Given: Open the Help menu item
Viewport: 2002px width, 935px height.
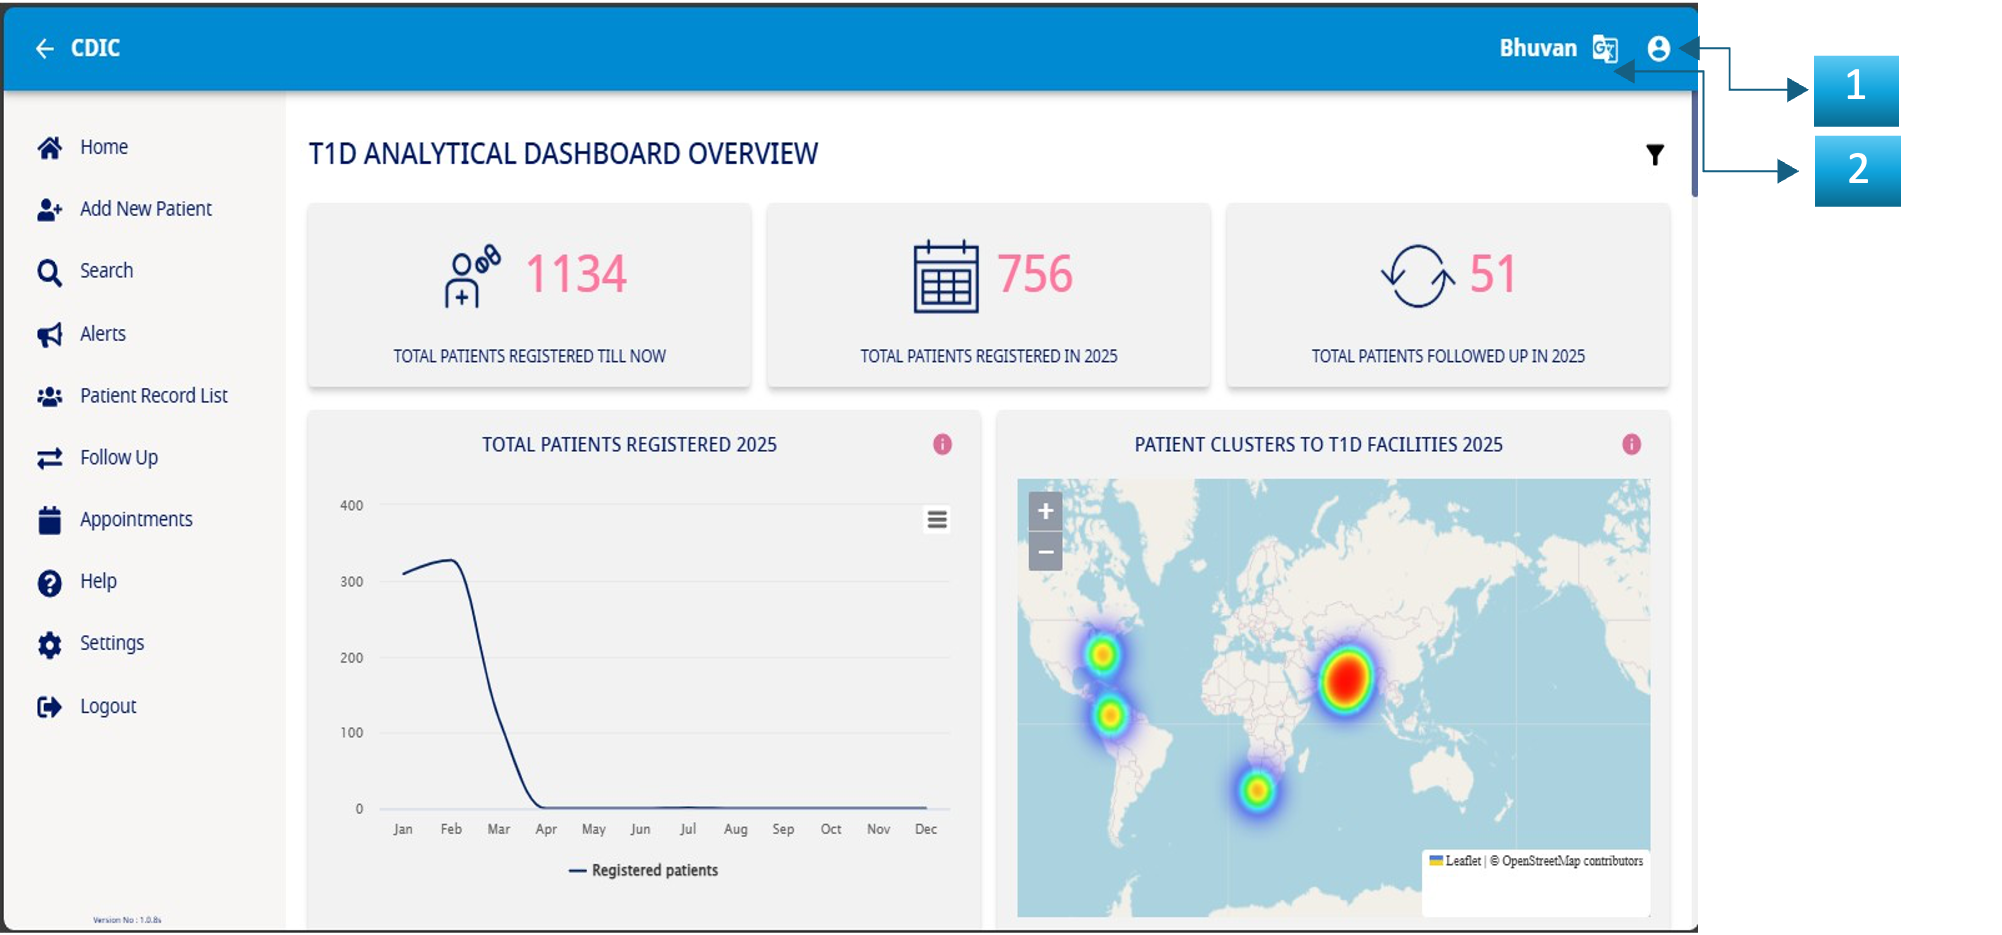Looking at the screenshot, I should 98,581.
